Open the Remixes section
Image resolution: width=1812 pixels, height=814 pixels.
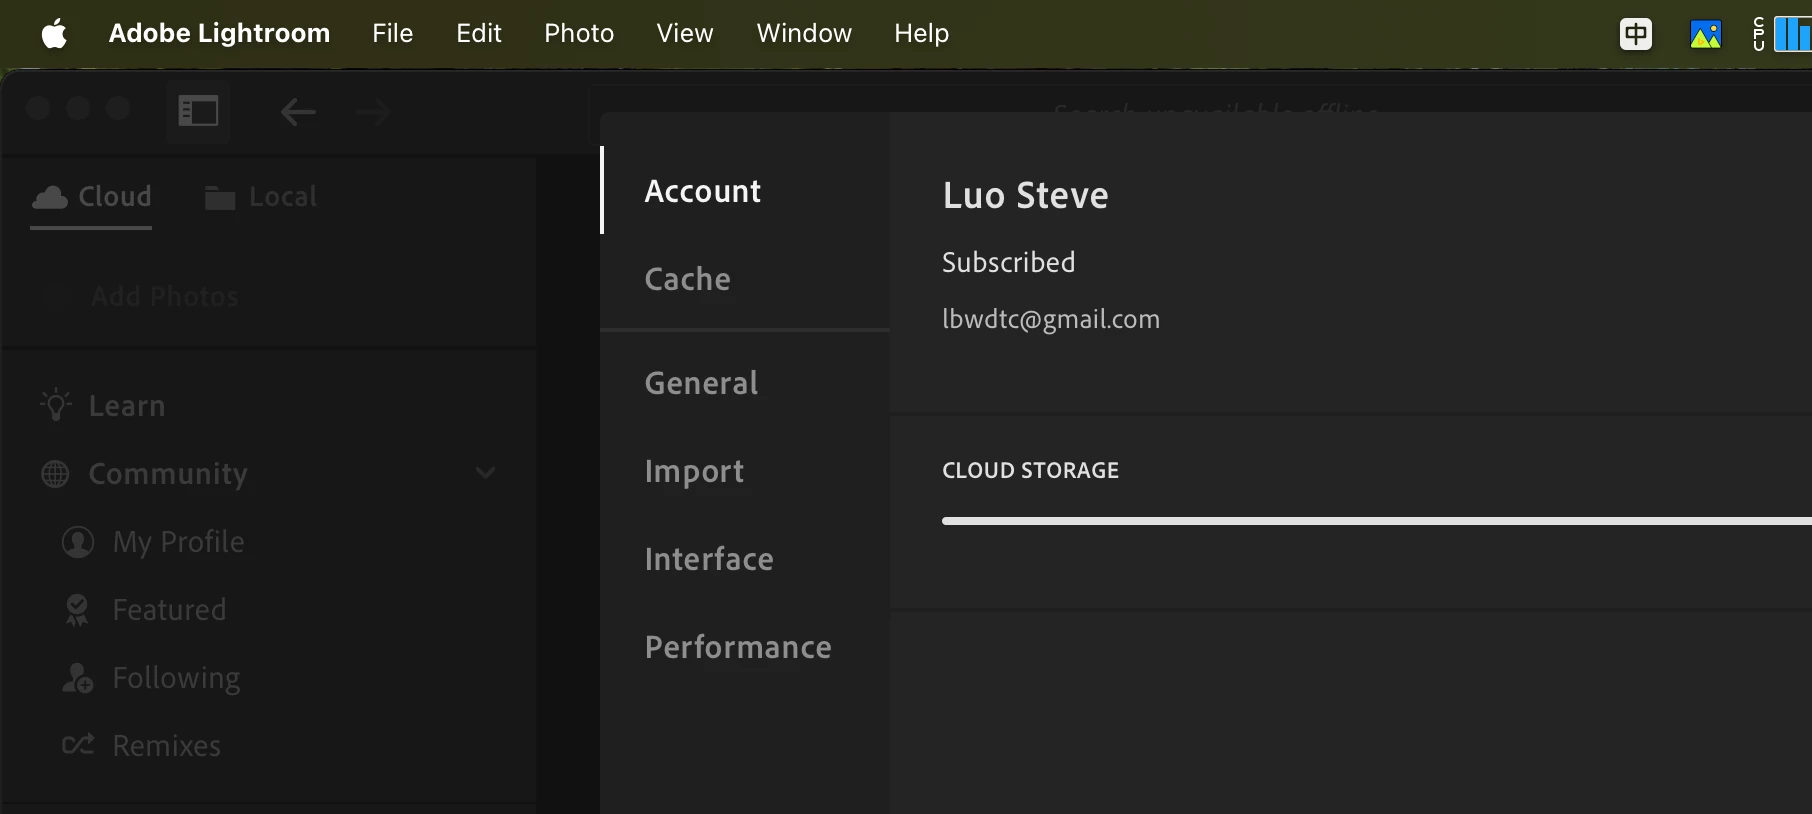click(x=166, y=746)
